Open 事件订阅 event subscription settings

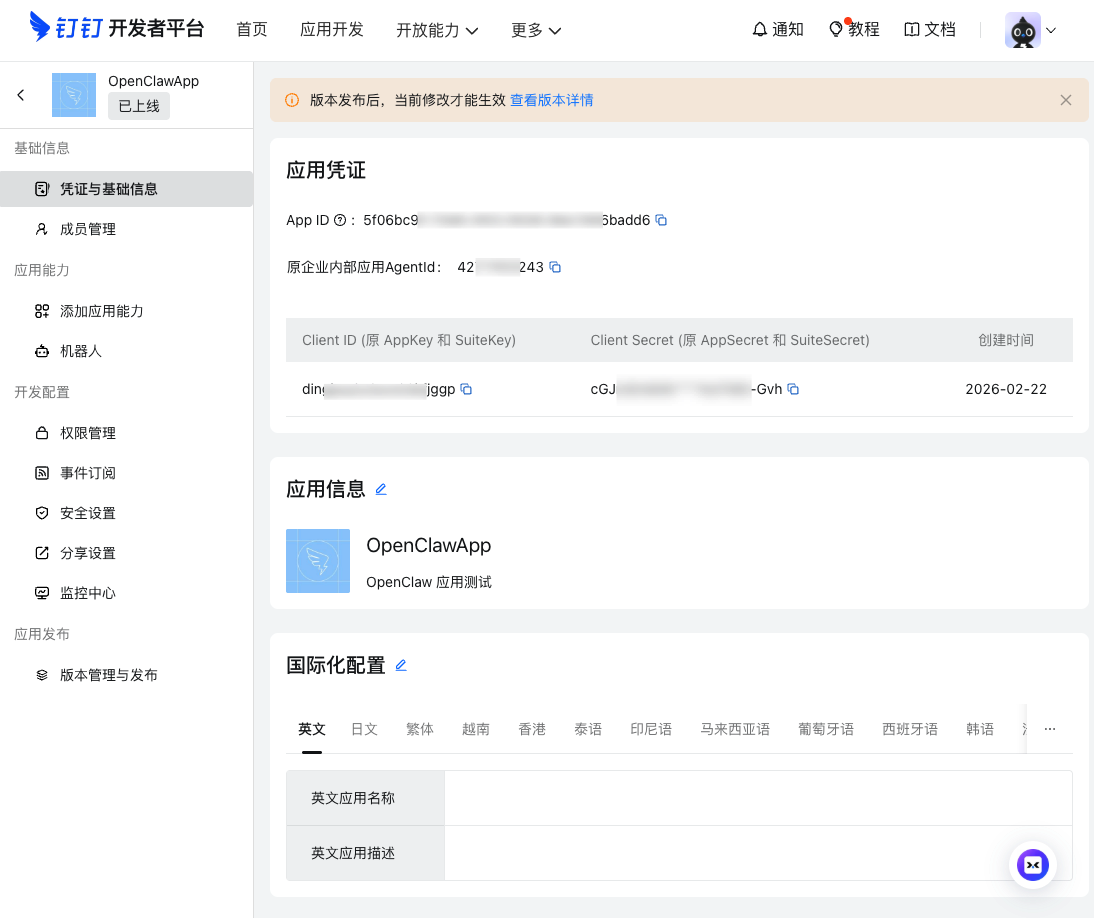[87, 472]
